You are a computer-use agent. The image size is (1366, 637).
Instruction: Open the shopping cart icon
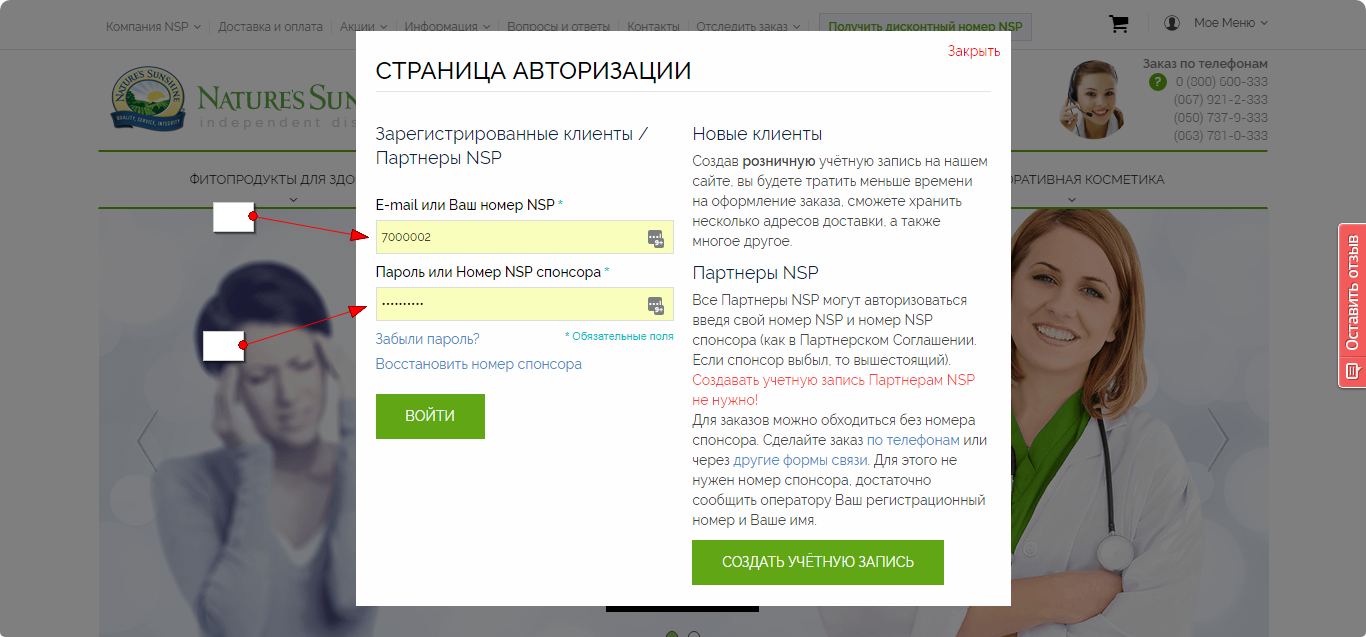[1119, 24]
